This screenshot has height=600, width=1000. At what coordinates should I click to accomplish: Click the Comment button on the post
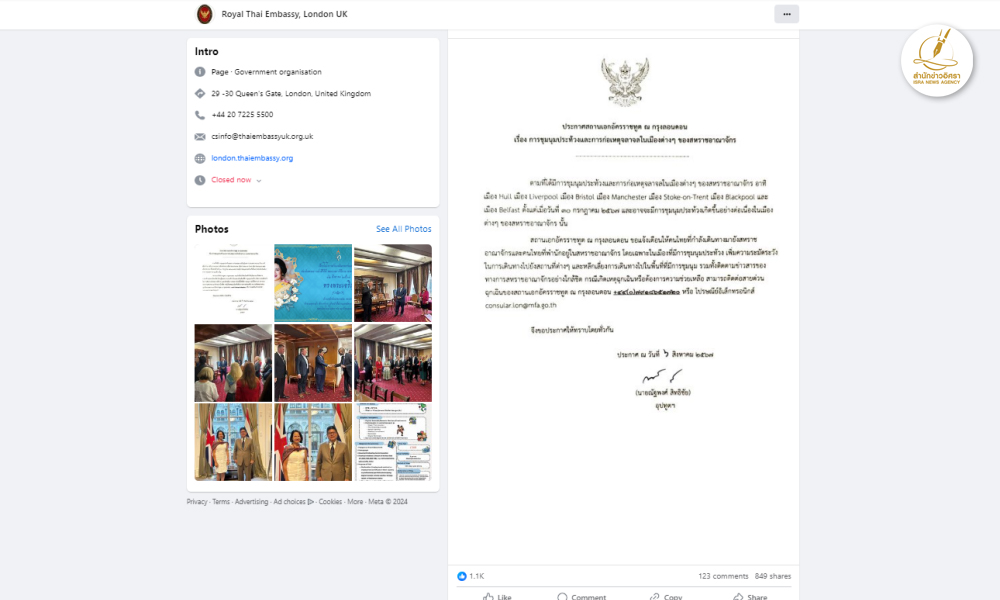[x=581, y=597]
